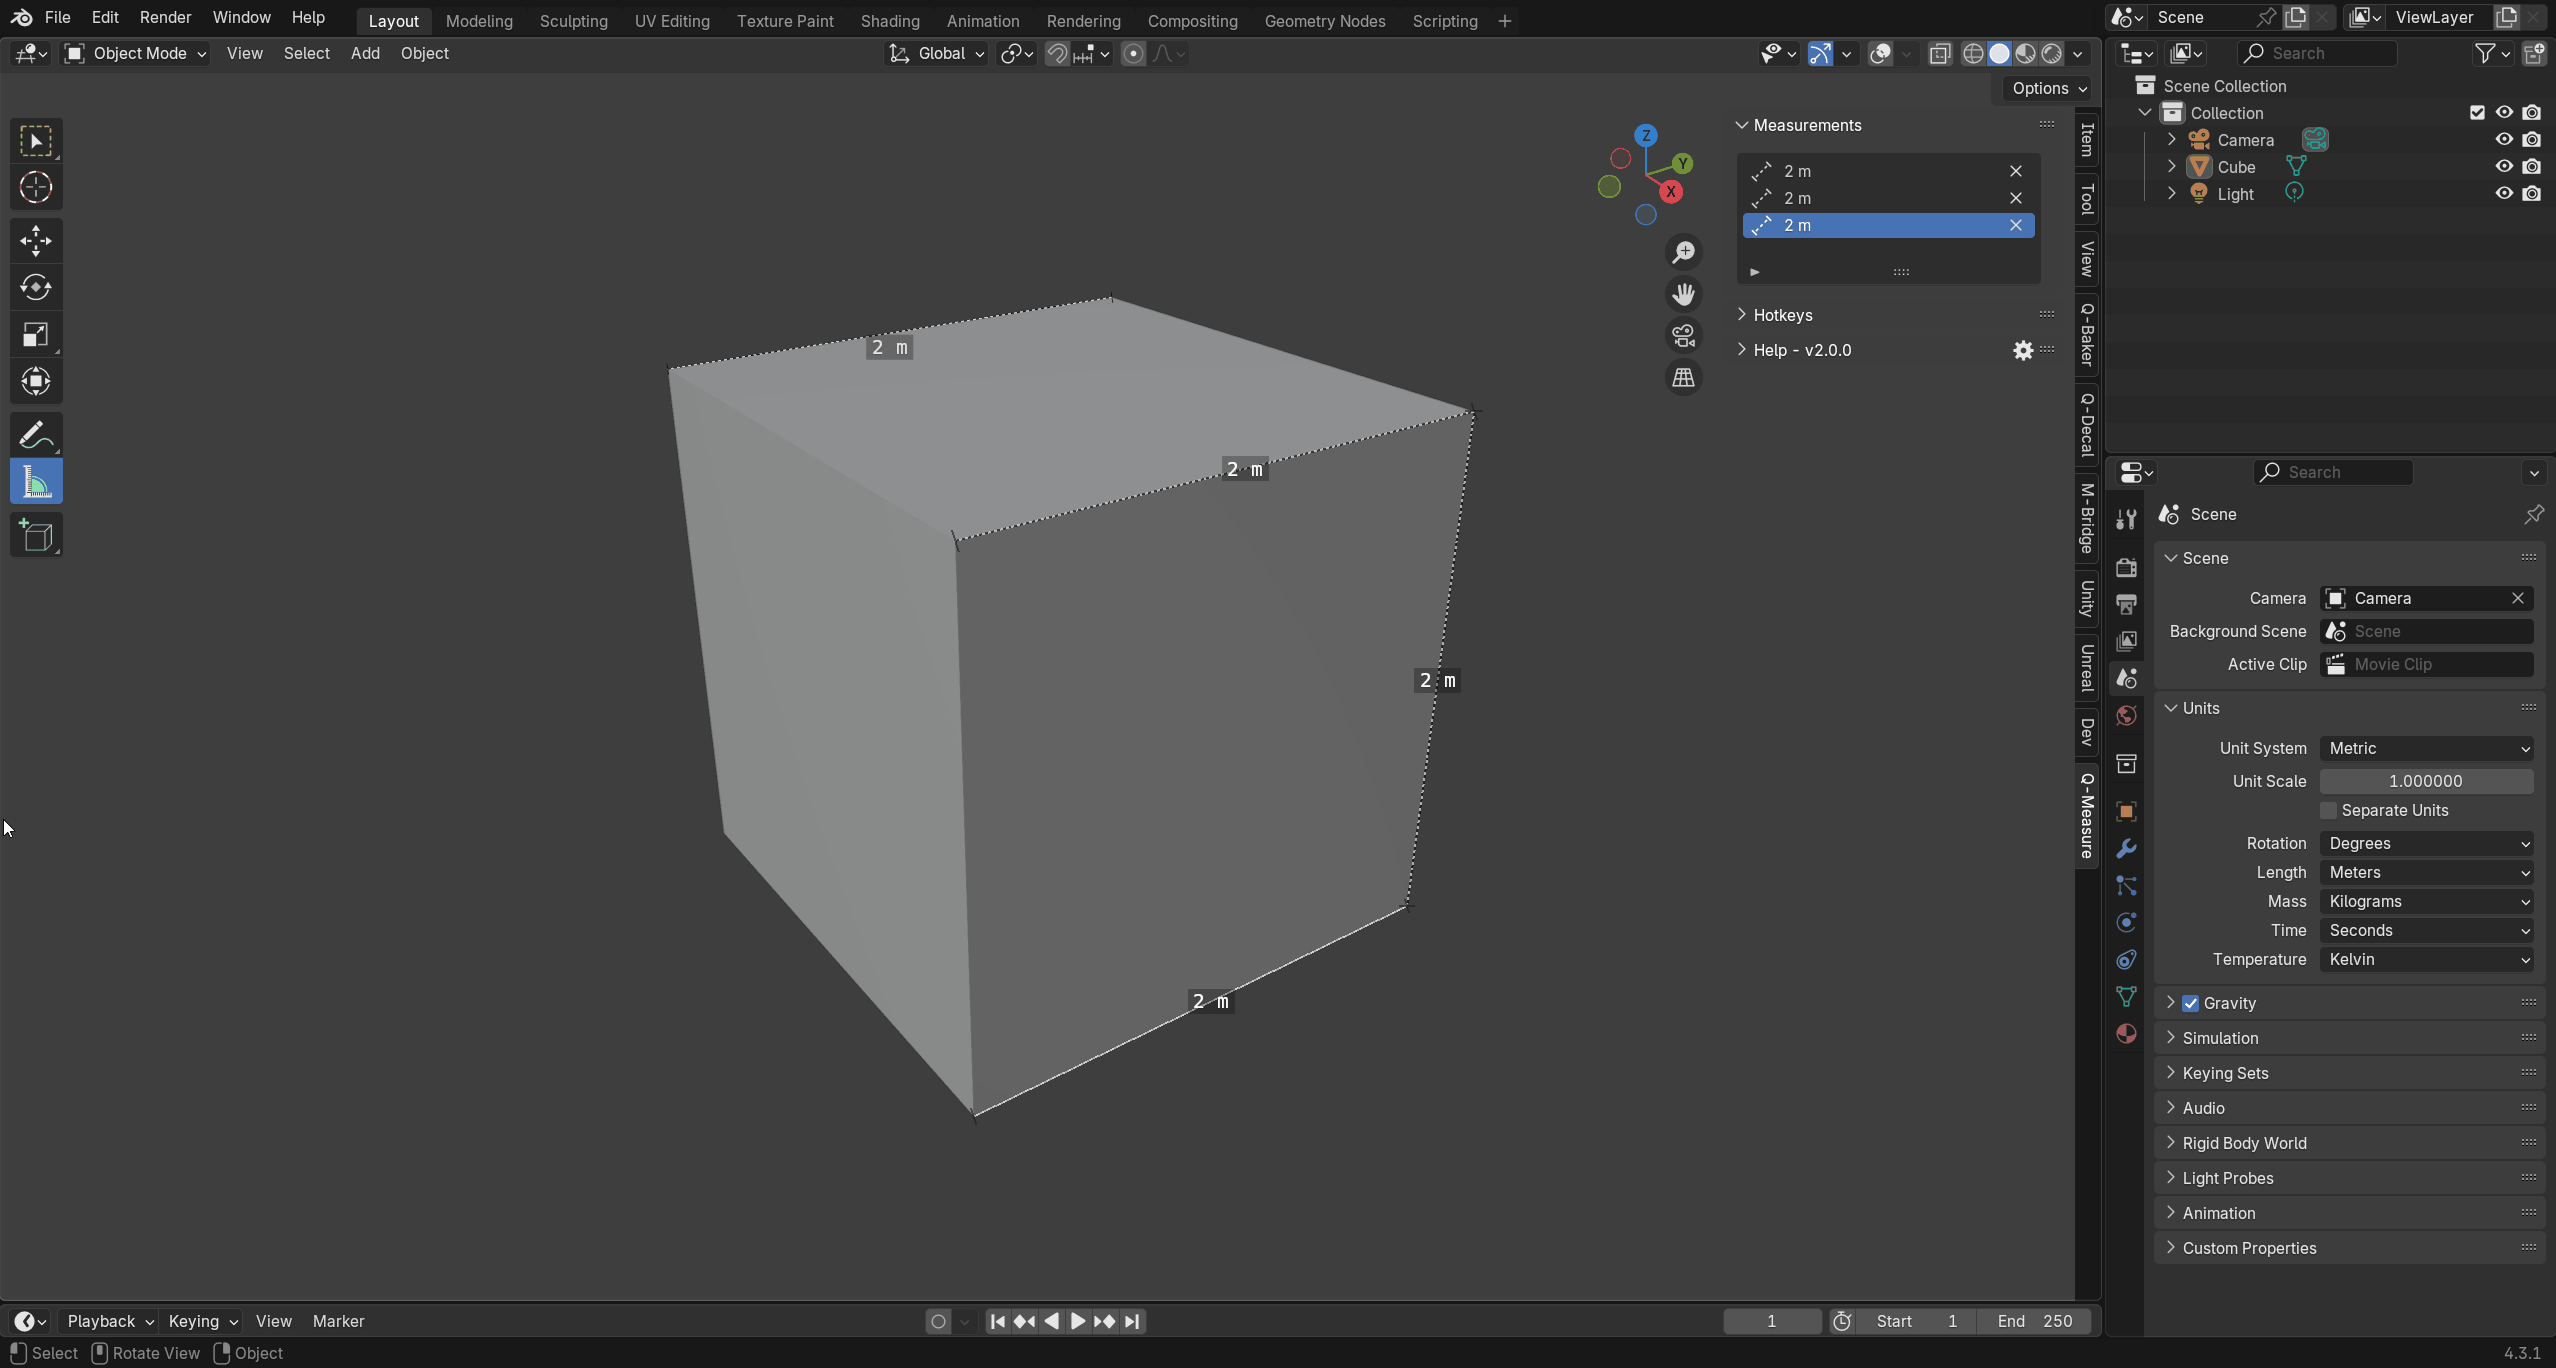Click the pan hand viewport icon
Viewport: 2556px width, 1368px height.
(x=1684, y=294)
